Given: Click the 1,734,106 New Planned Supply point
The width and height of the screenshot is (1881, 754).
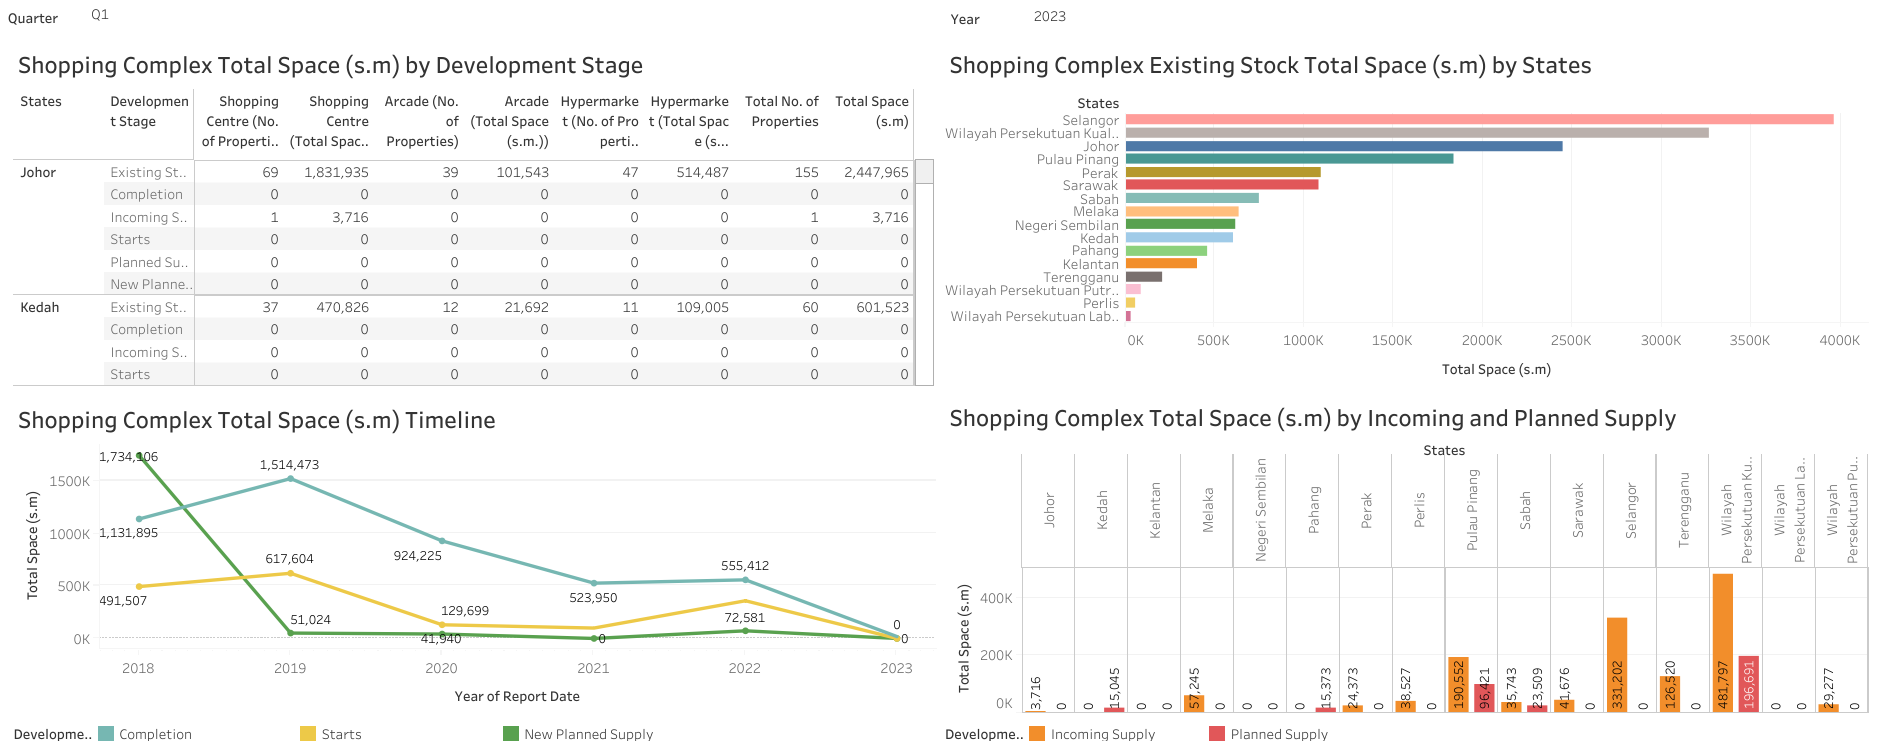Looking at the screenshot, I should 139,456.
